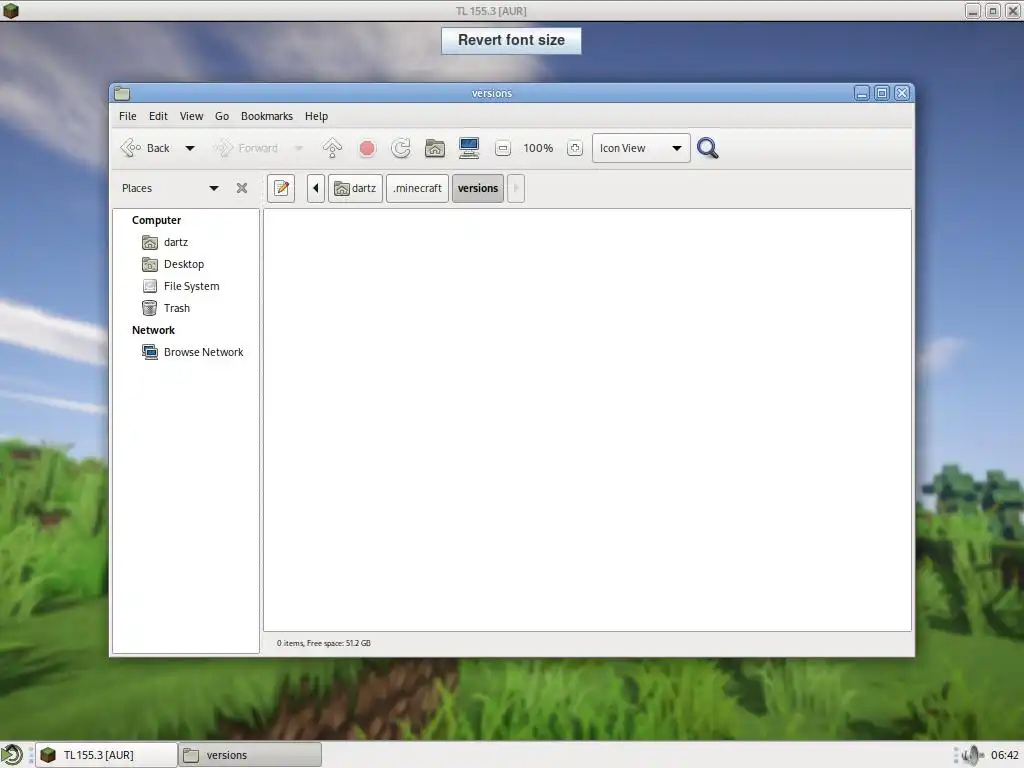Zoom in with the plus icon

coord(575,148)
